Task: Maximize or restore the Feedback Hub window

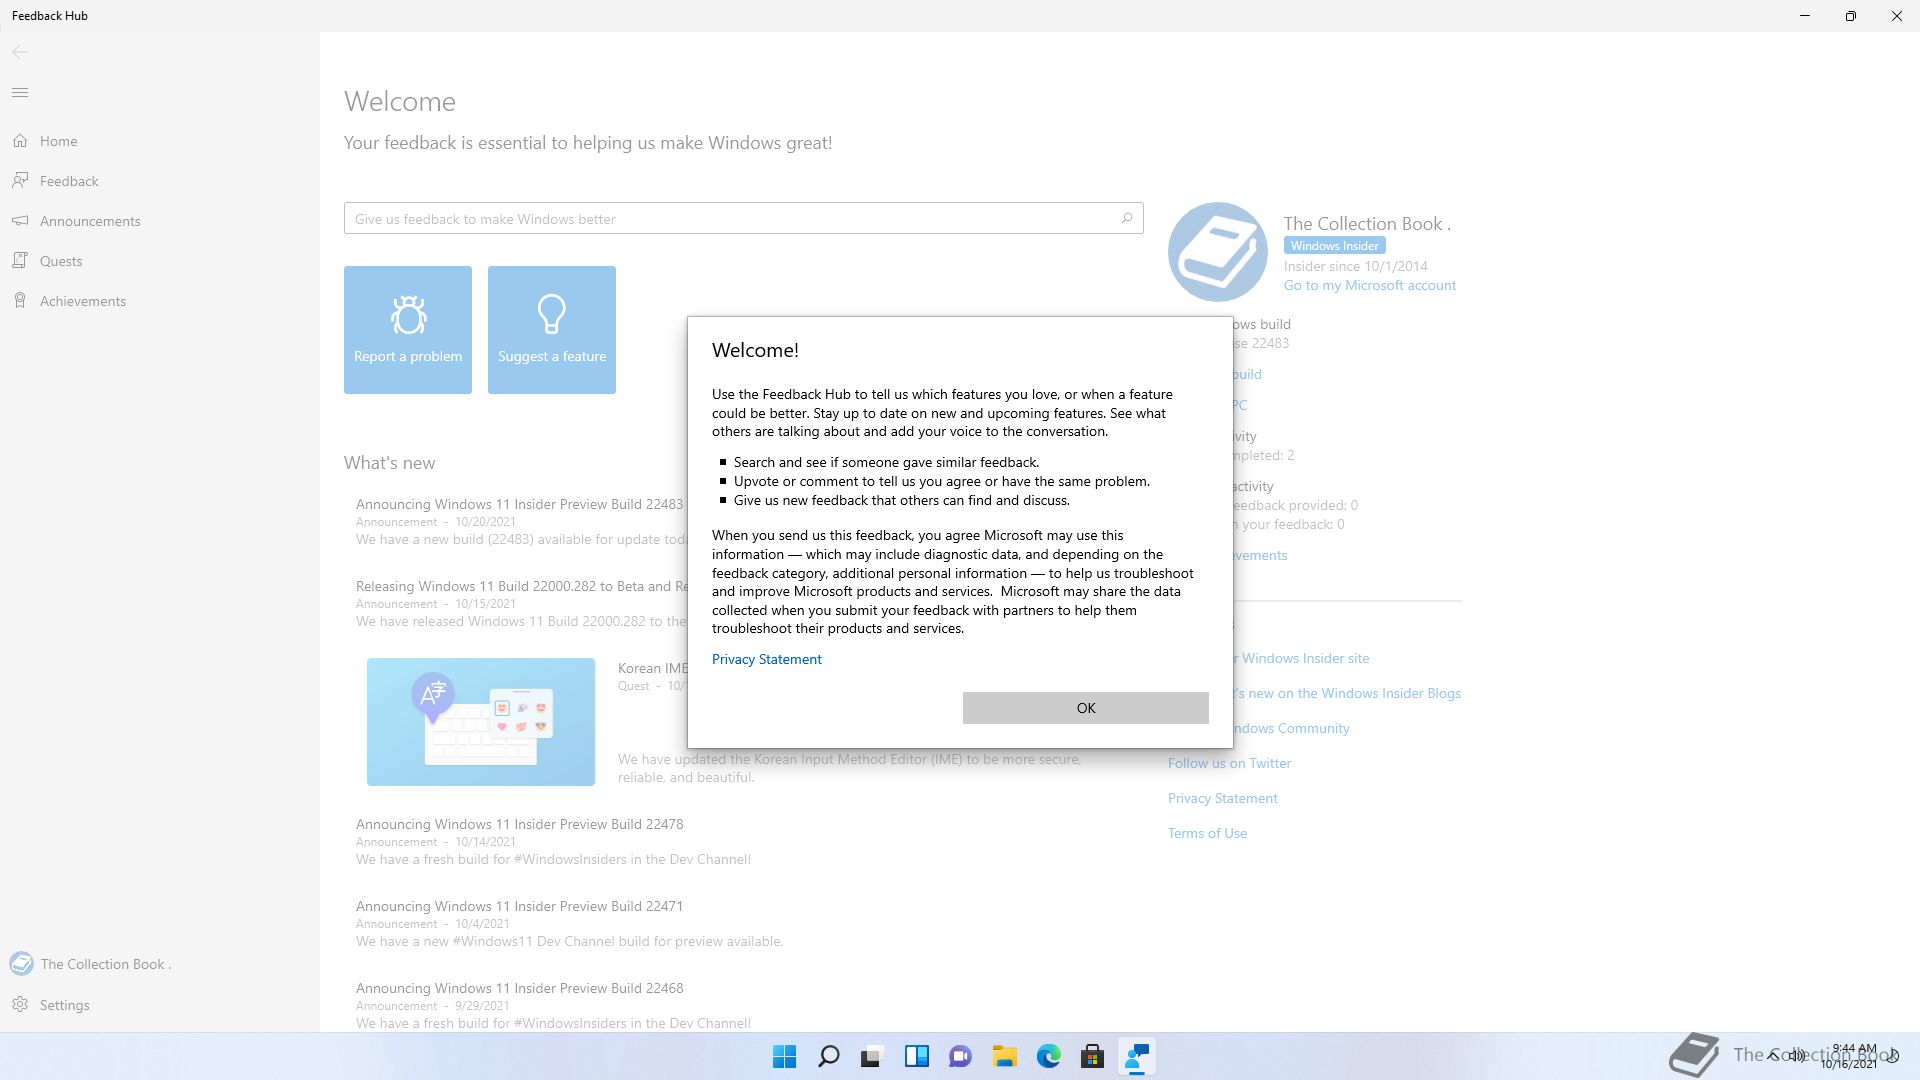Action: point(1851,16)
